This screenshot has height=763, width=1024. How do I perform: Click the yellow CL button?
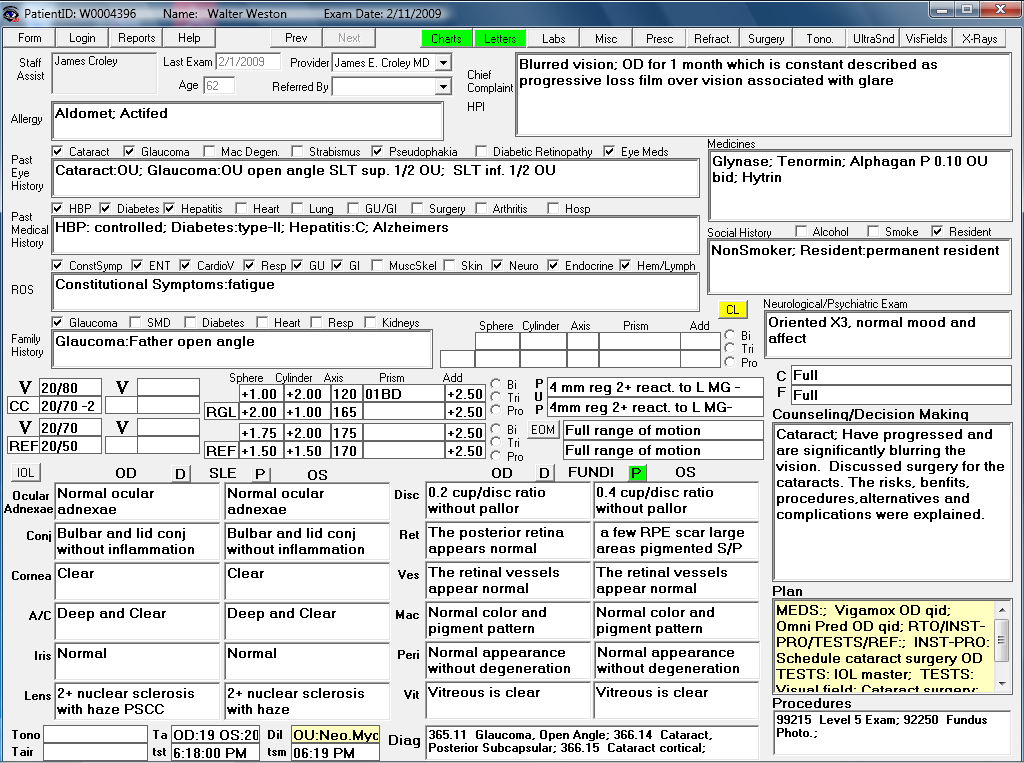(x=733, y=310)
